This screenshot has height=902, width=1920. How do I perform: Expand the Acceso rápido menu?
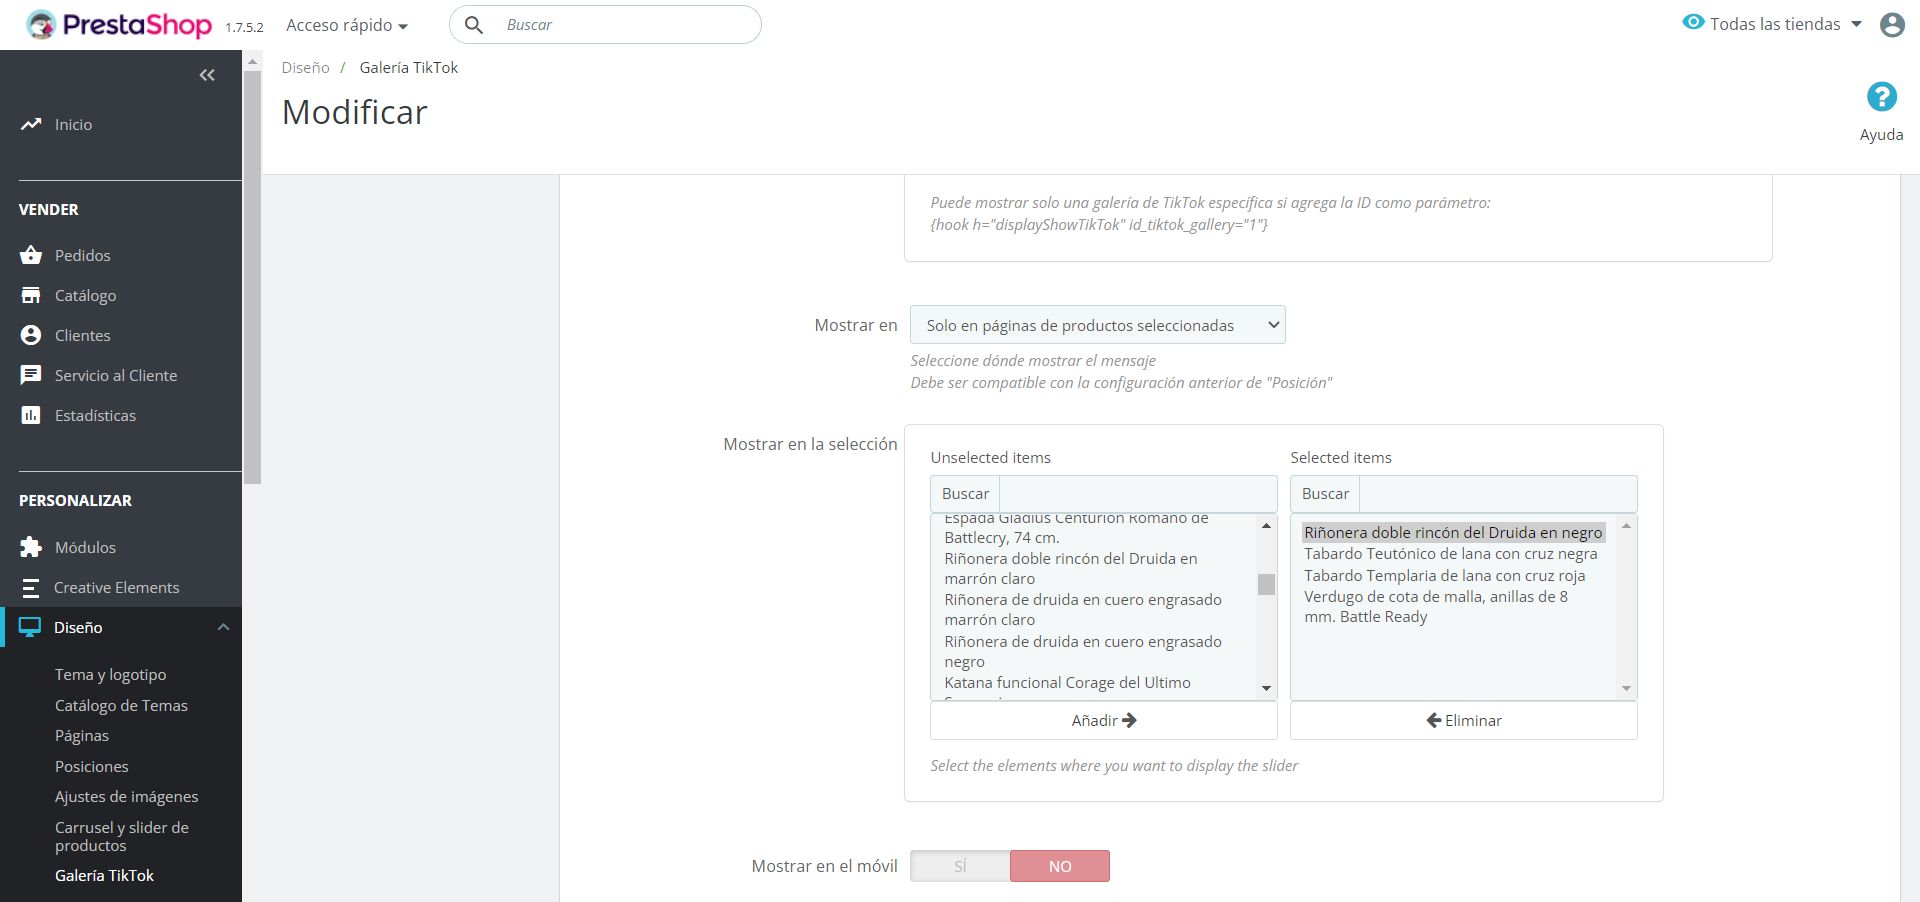[x=346, y=25]
